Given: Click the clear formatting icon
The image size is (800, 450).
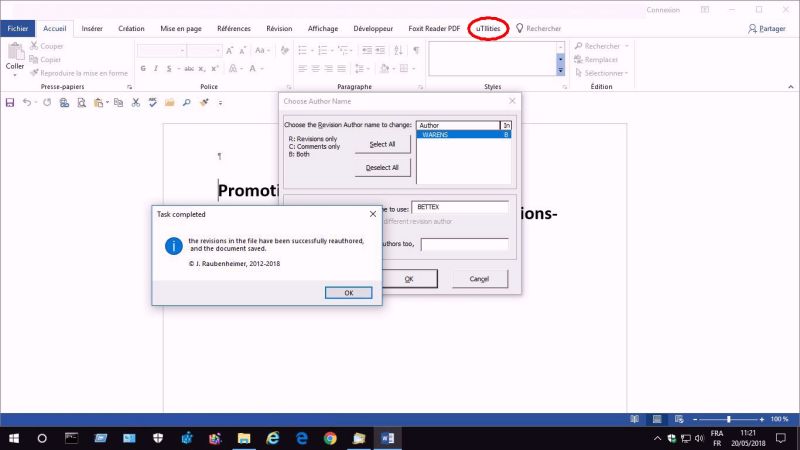Looking at the screenshot, I should [285, 50].
